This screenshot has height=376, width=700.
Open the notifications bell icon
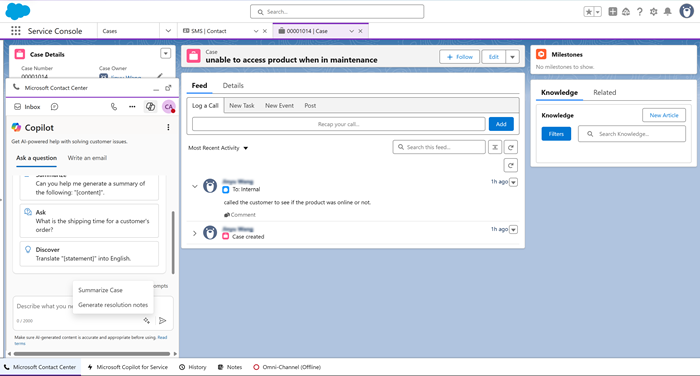(667, 12)
